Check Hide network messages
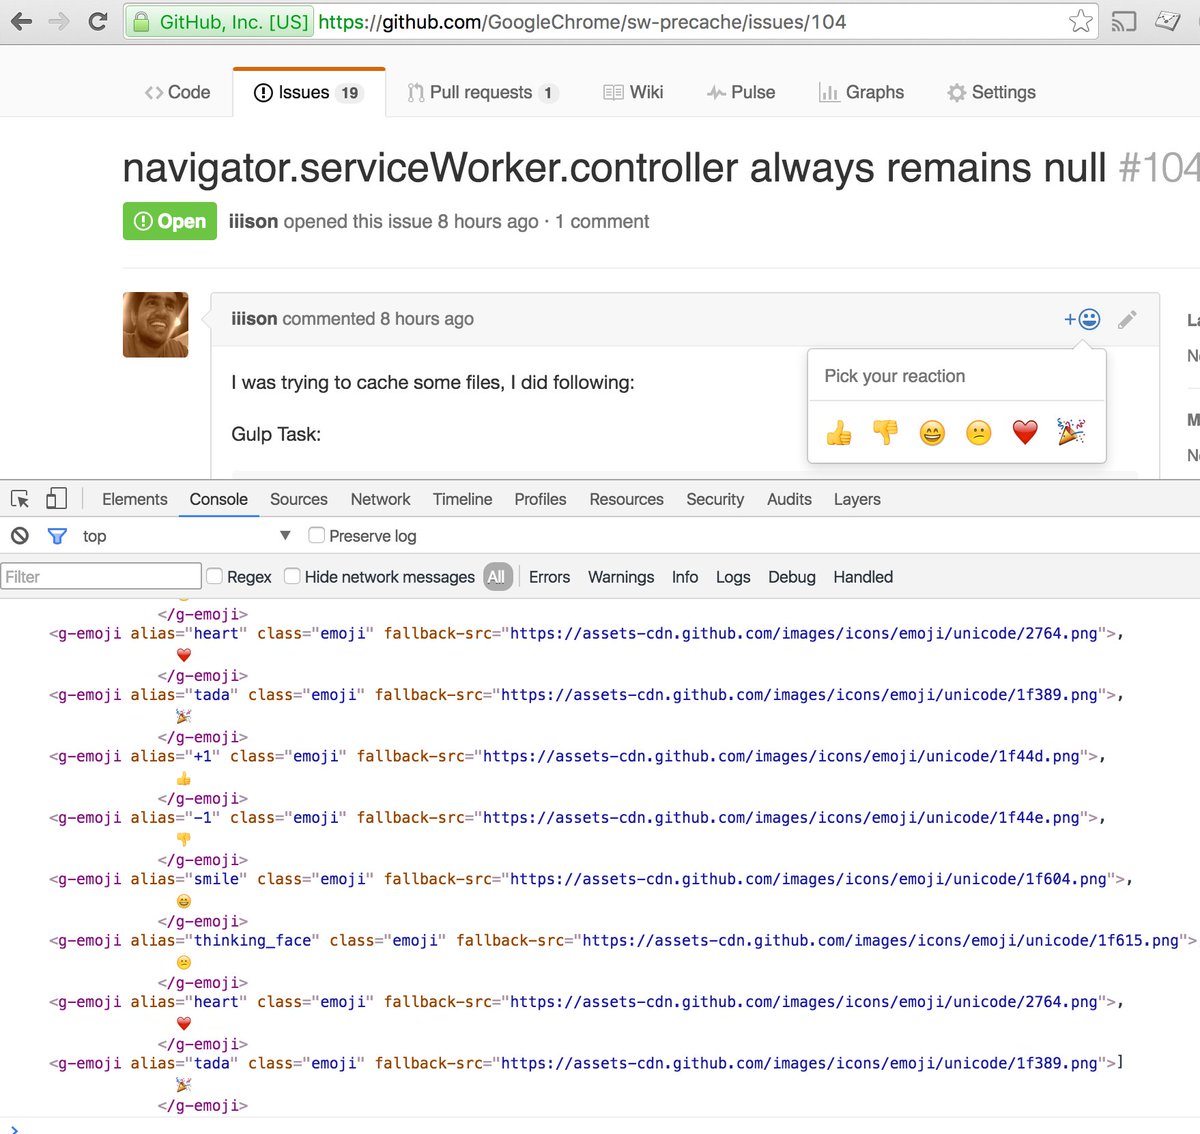The height and width of the screenshot is (1134, 1200). tap(292, 576)
